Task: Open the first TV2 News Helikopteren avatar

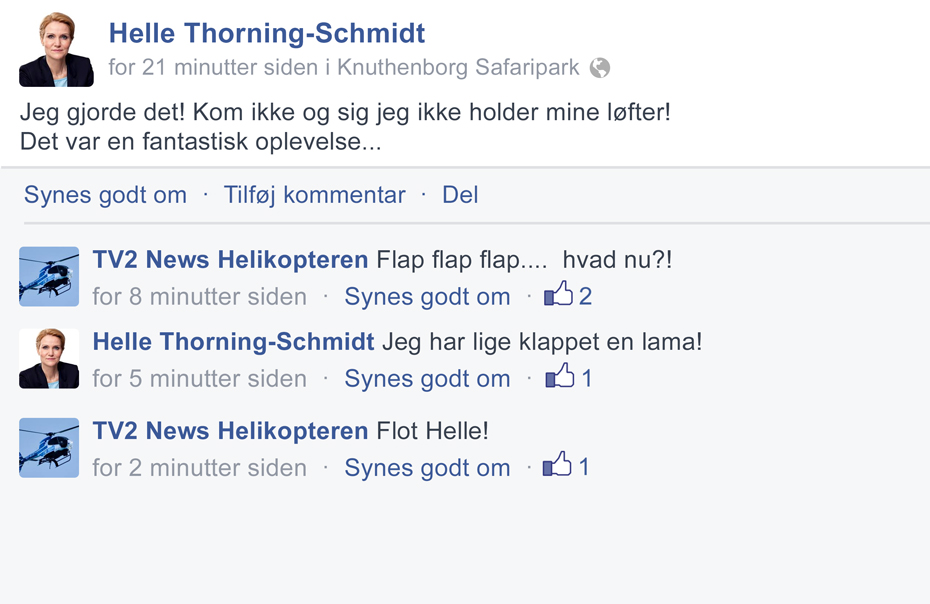Action: [x=49, y=276]
